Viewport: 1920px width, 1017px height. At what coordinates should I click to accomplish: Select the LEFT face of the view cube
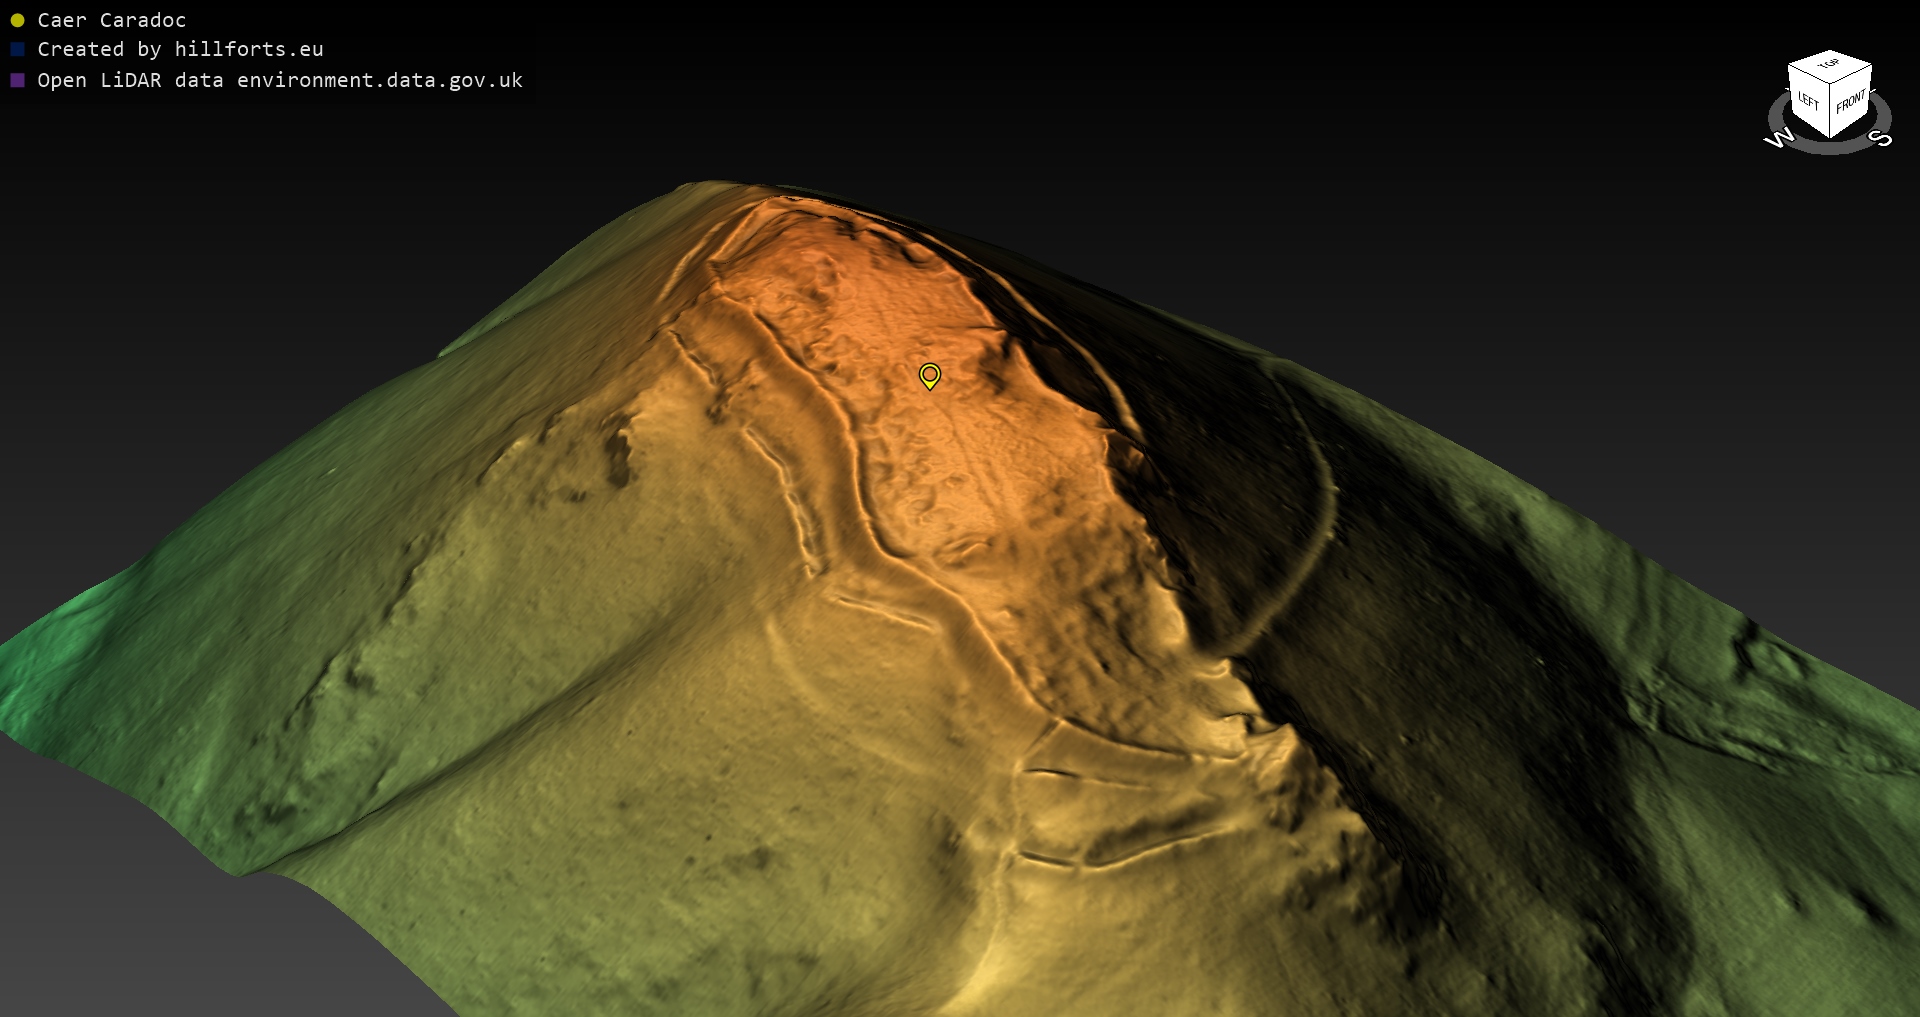tap(1808, 100)
